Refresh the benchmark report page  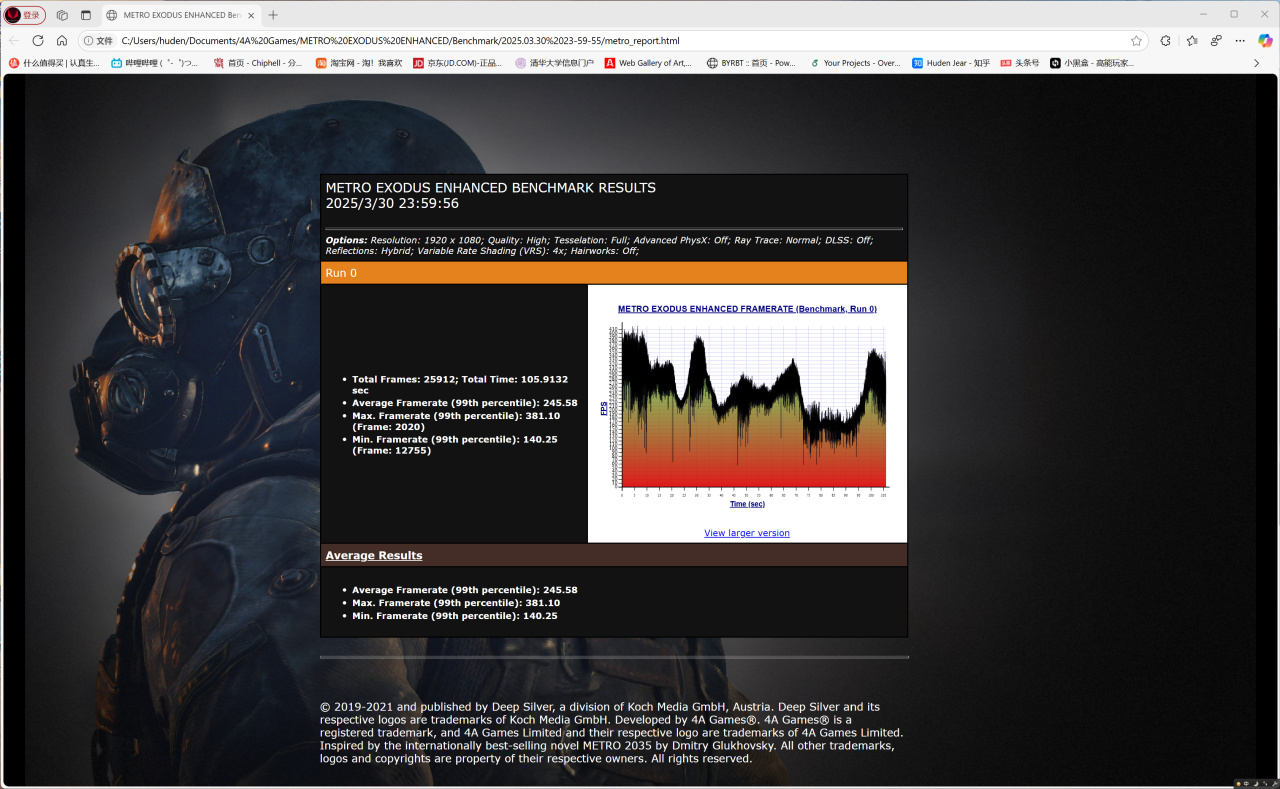click(38, 41)
